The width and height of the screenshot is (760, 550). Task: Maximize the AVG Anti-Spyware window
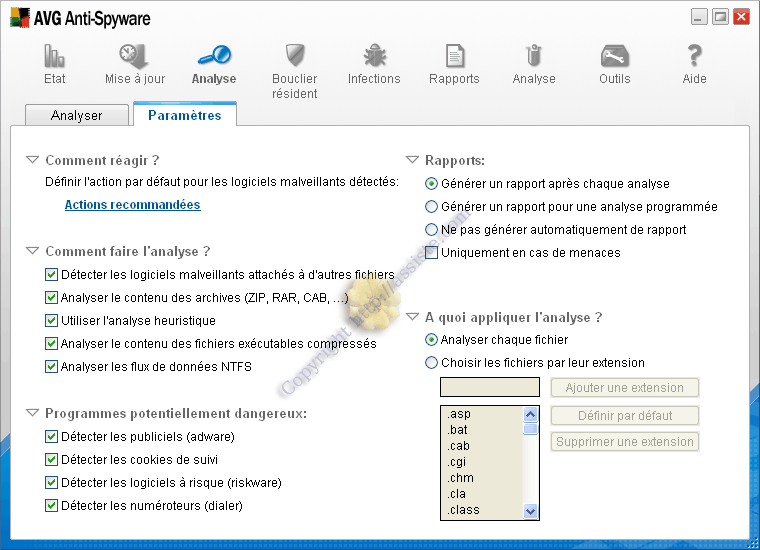click(720, 17)
